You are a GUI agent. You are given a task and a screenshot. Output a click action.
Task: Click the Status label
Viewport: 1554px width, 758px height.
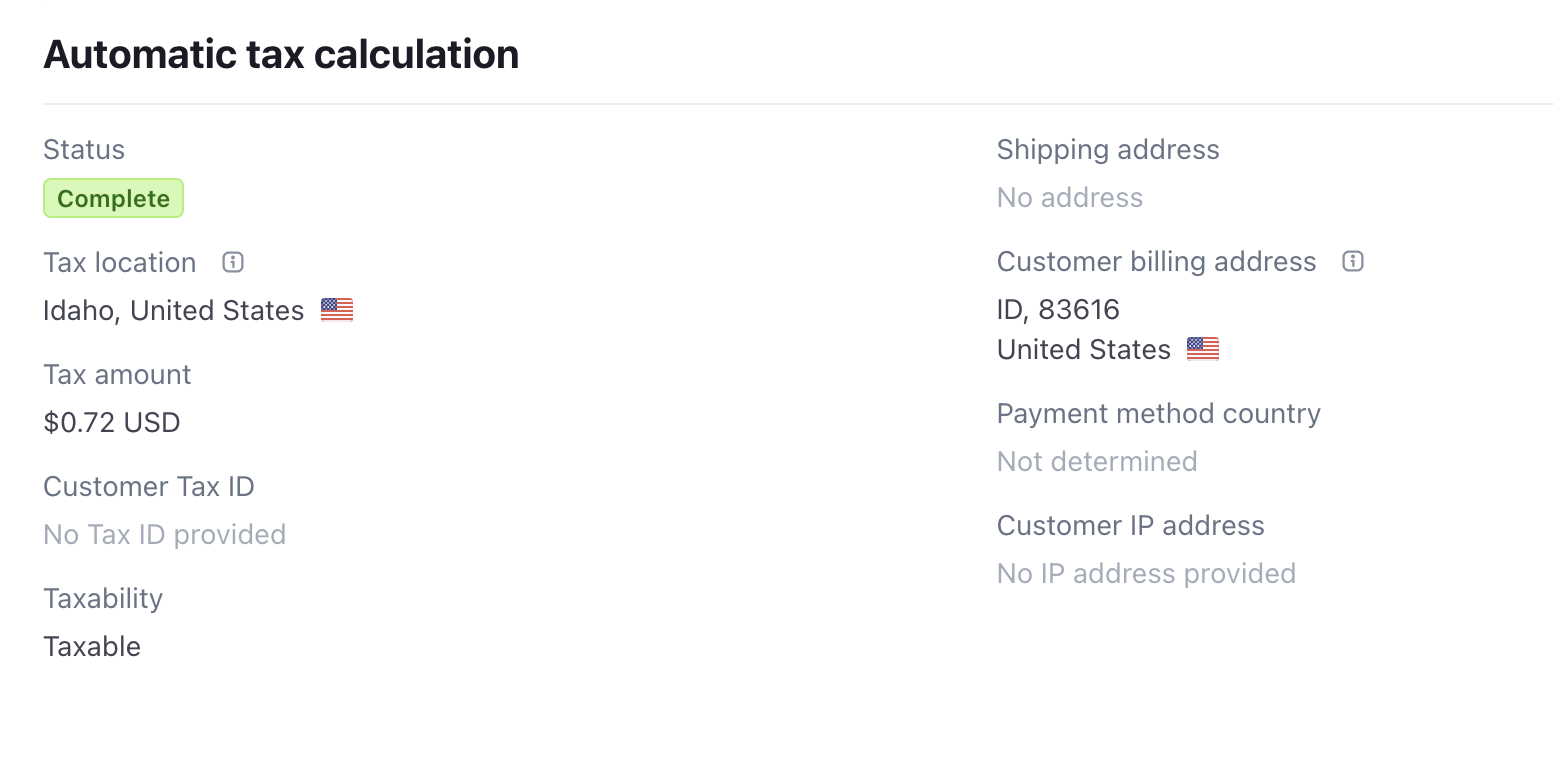pyautogui.click(x=84, y=150)
